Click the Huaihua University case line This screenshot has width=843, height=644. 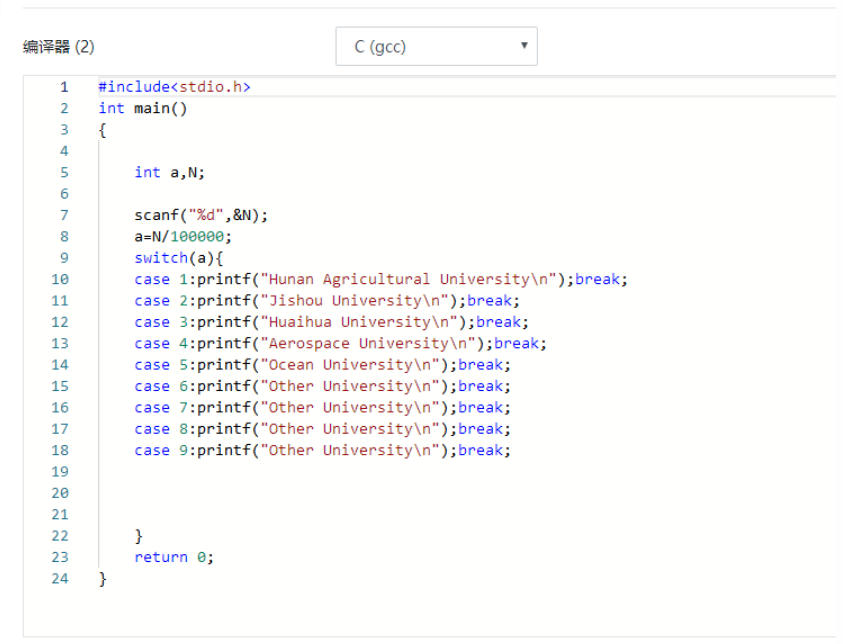(x=331, y=322)
